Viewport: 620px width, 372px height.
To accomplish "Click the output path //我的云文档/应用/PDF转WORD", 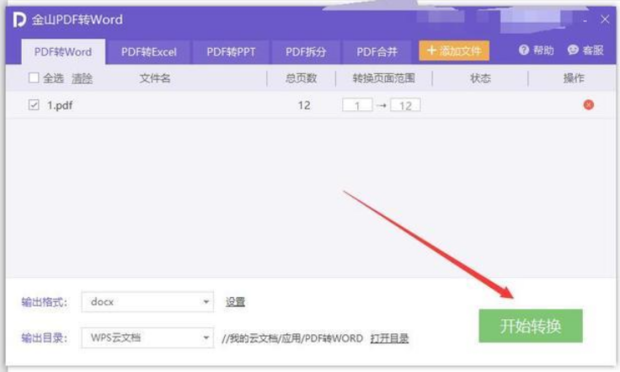I will pos(292,338).
